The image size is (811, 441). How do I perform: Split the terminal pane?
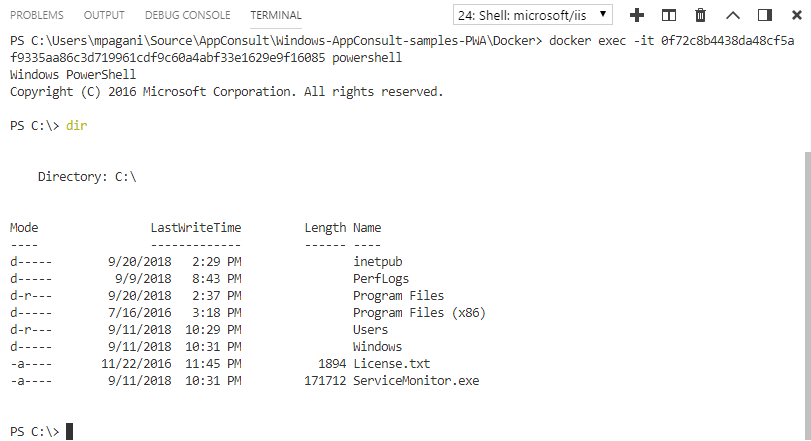pyautogui.click(x=669, y=15)
